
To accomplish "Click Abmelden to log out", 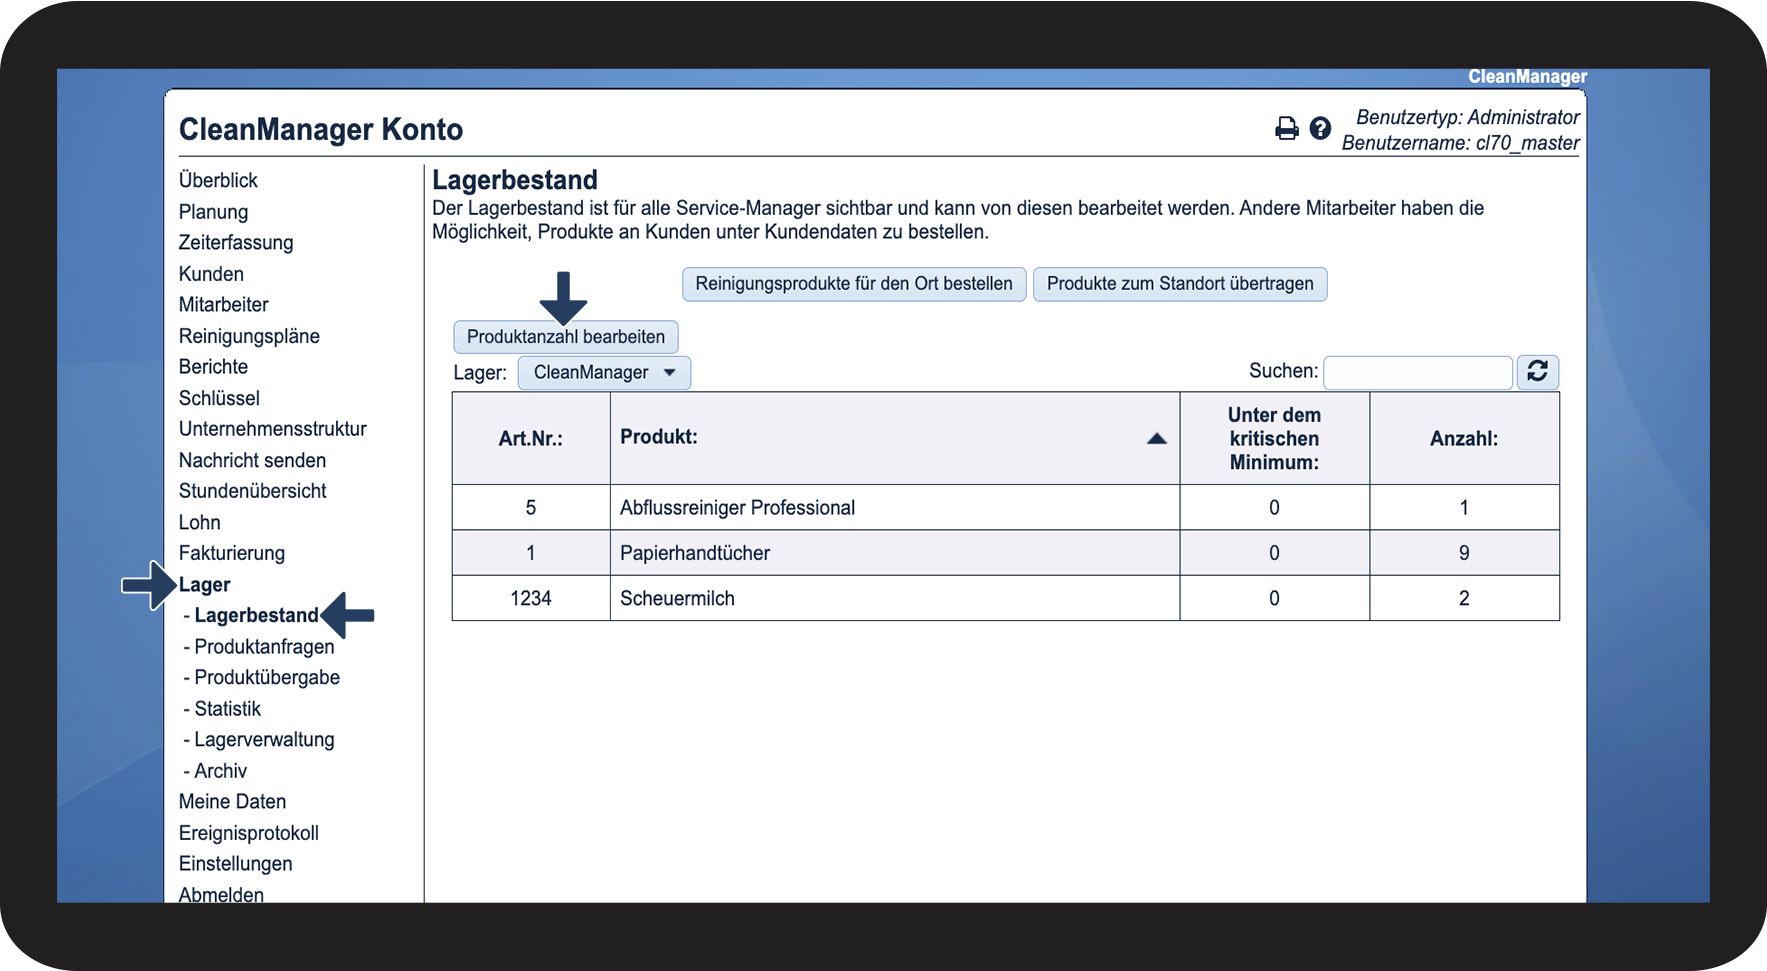I will pyautogui.click(x=221, y=894).
